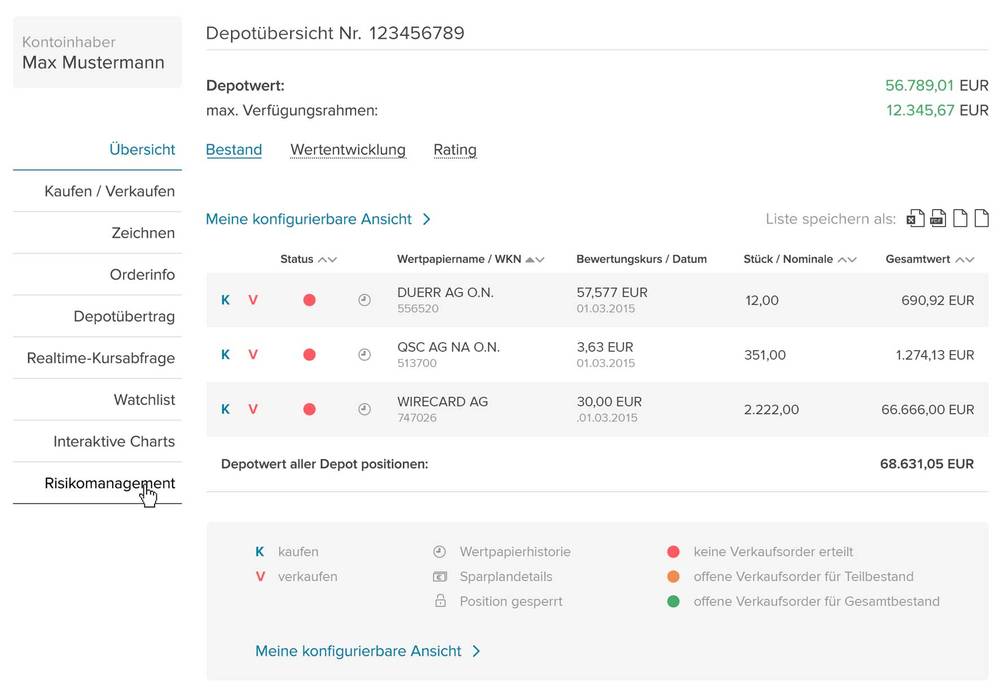Click red status dot in QSC AG row
The height and width of the screenshot is (698, 1002).
(x=309, y=355)
